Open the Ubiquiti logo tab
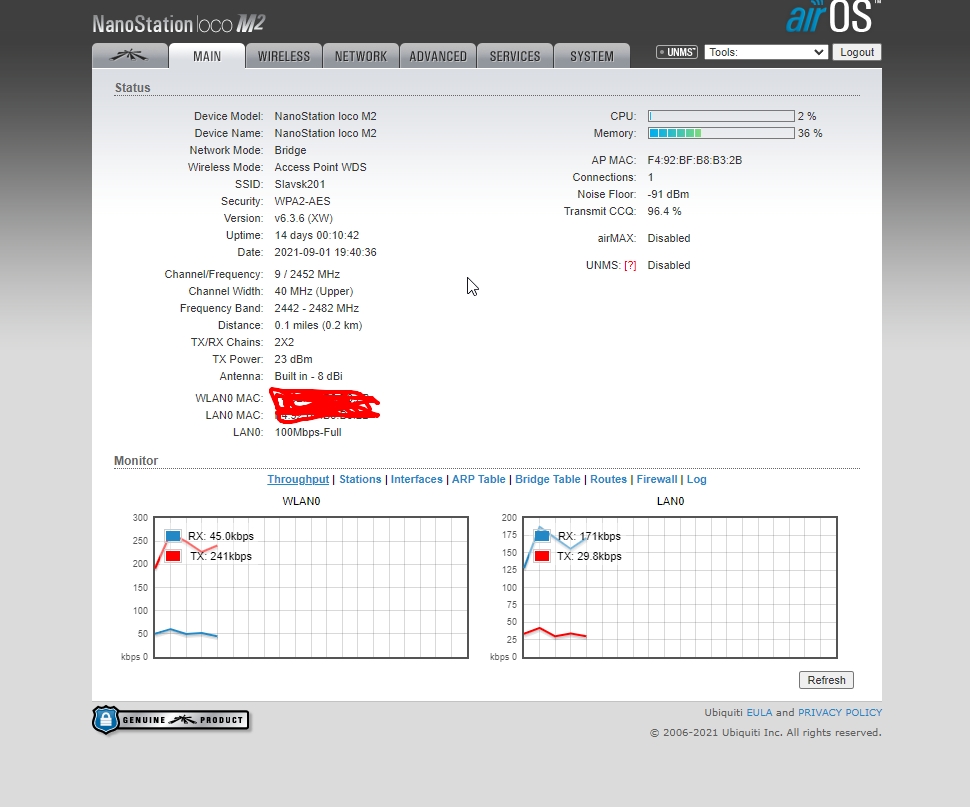970x807 pixels. (130, 56)
